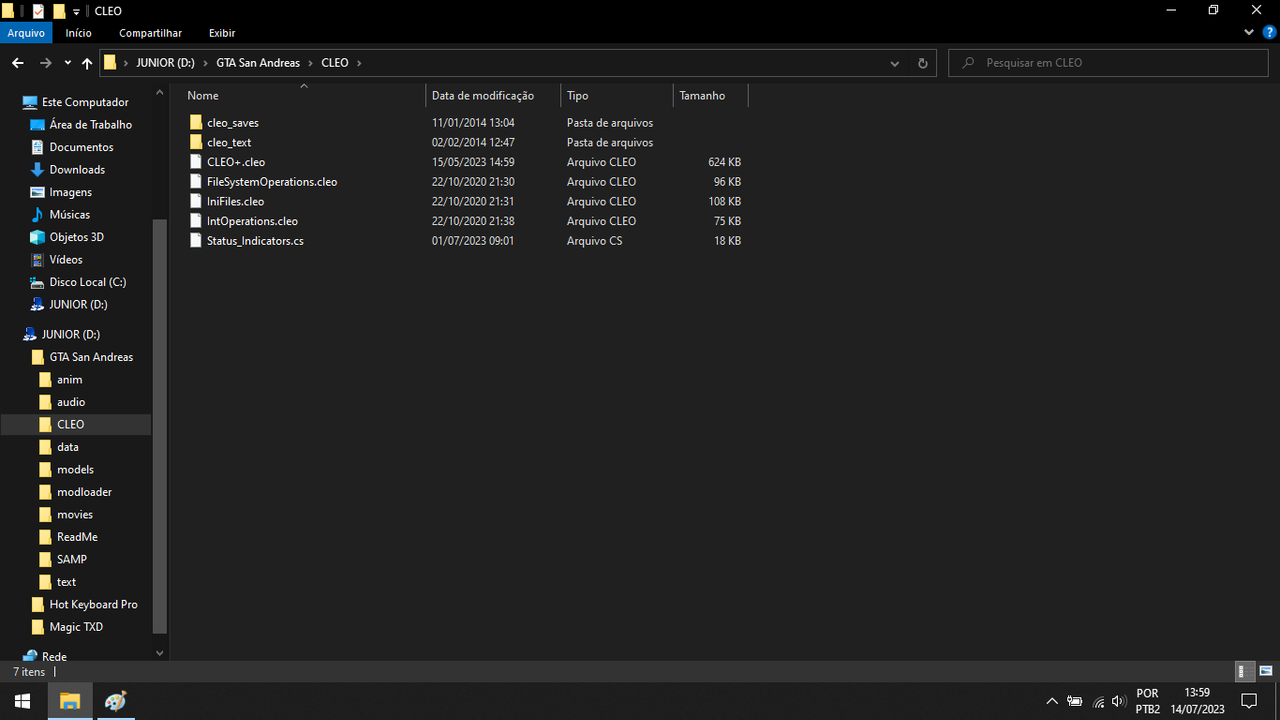Open the Wi-Fi network tray icon
Viewport: 1280px width, 720px height.
pyautogui.click(x=1098, y=701)
